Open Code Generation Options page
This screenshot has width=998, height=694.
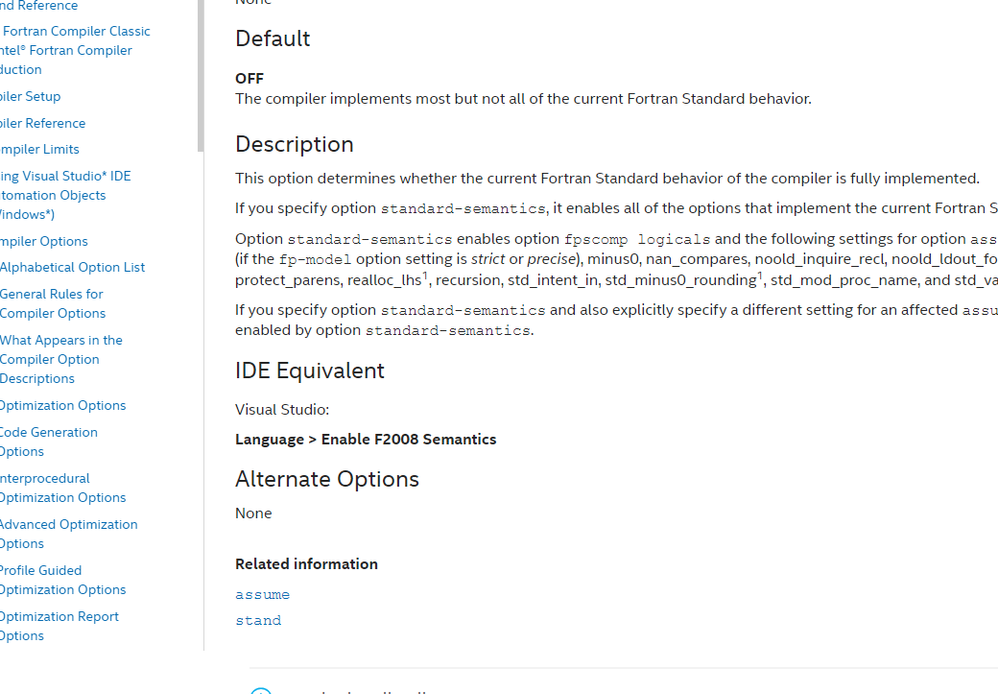[48, 442]
